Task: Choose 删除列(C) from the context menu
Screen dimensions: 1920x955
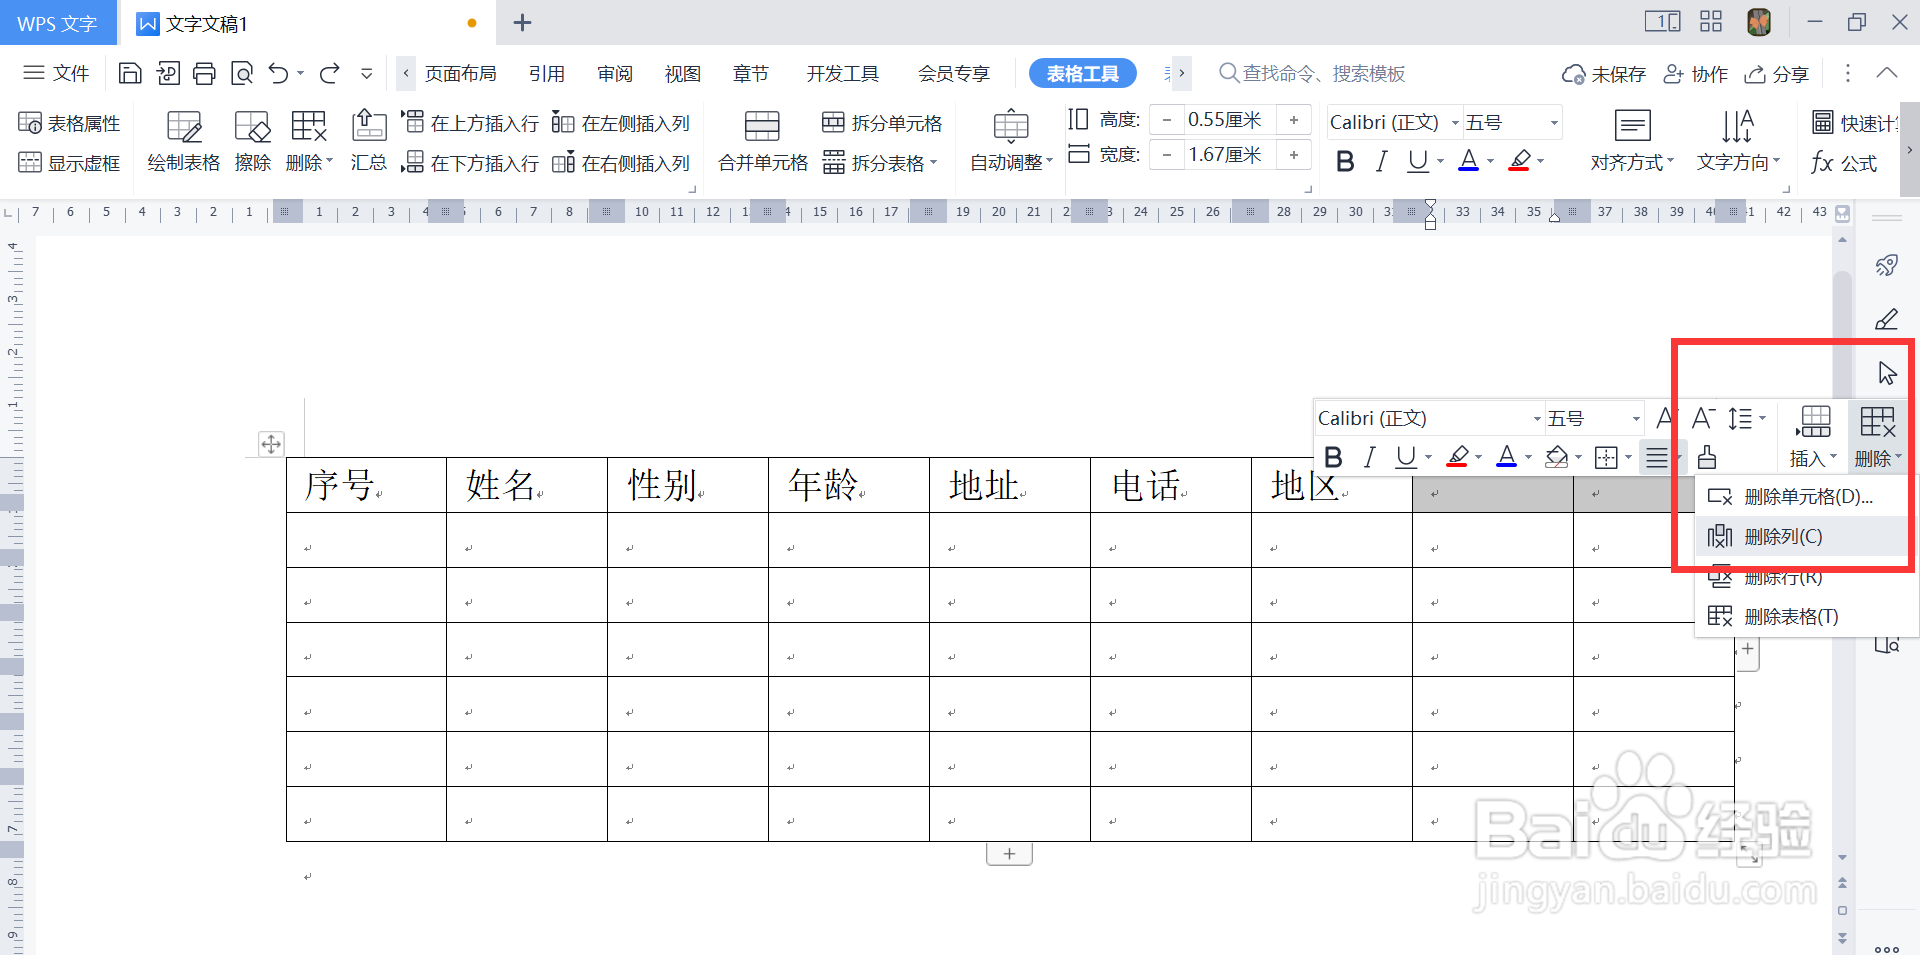Action: pyautogui.click(x=1783, y=536)
